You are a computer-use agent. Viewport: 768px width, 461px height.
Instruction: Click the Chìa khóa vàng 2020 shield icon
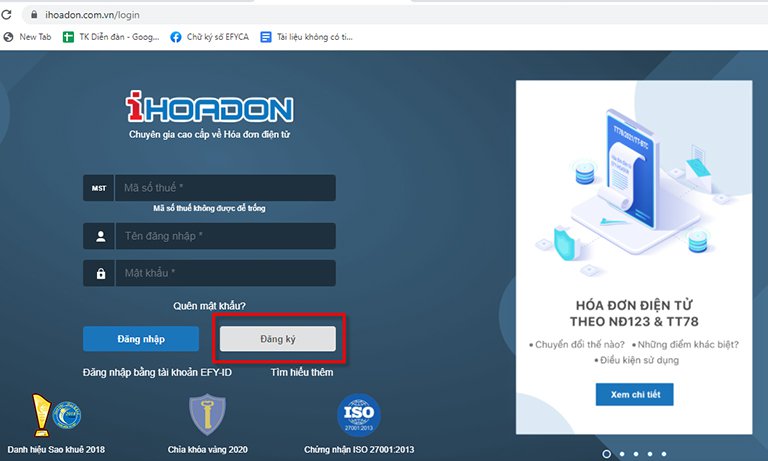(x=206, y=416)
